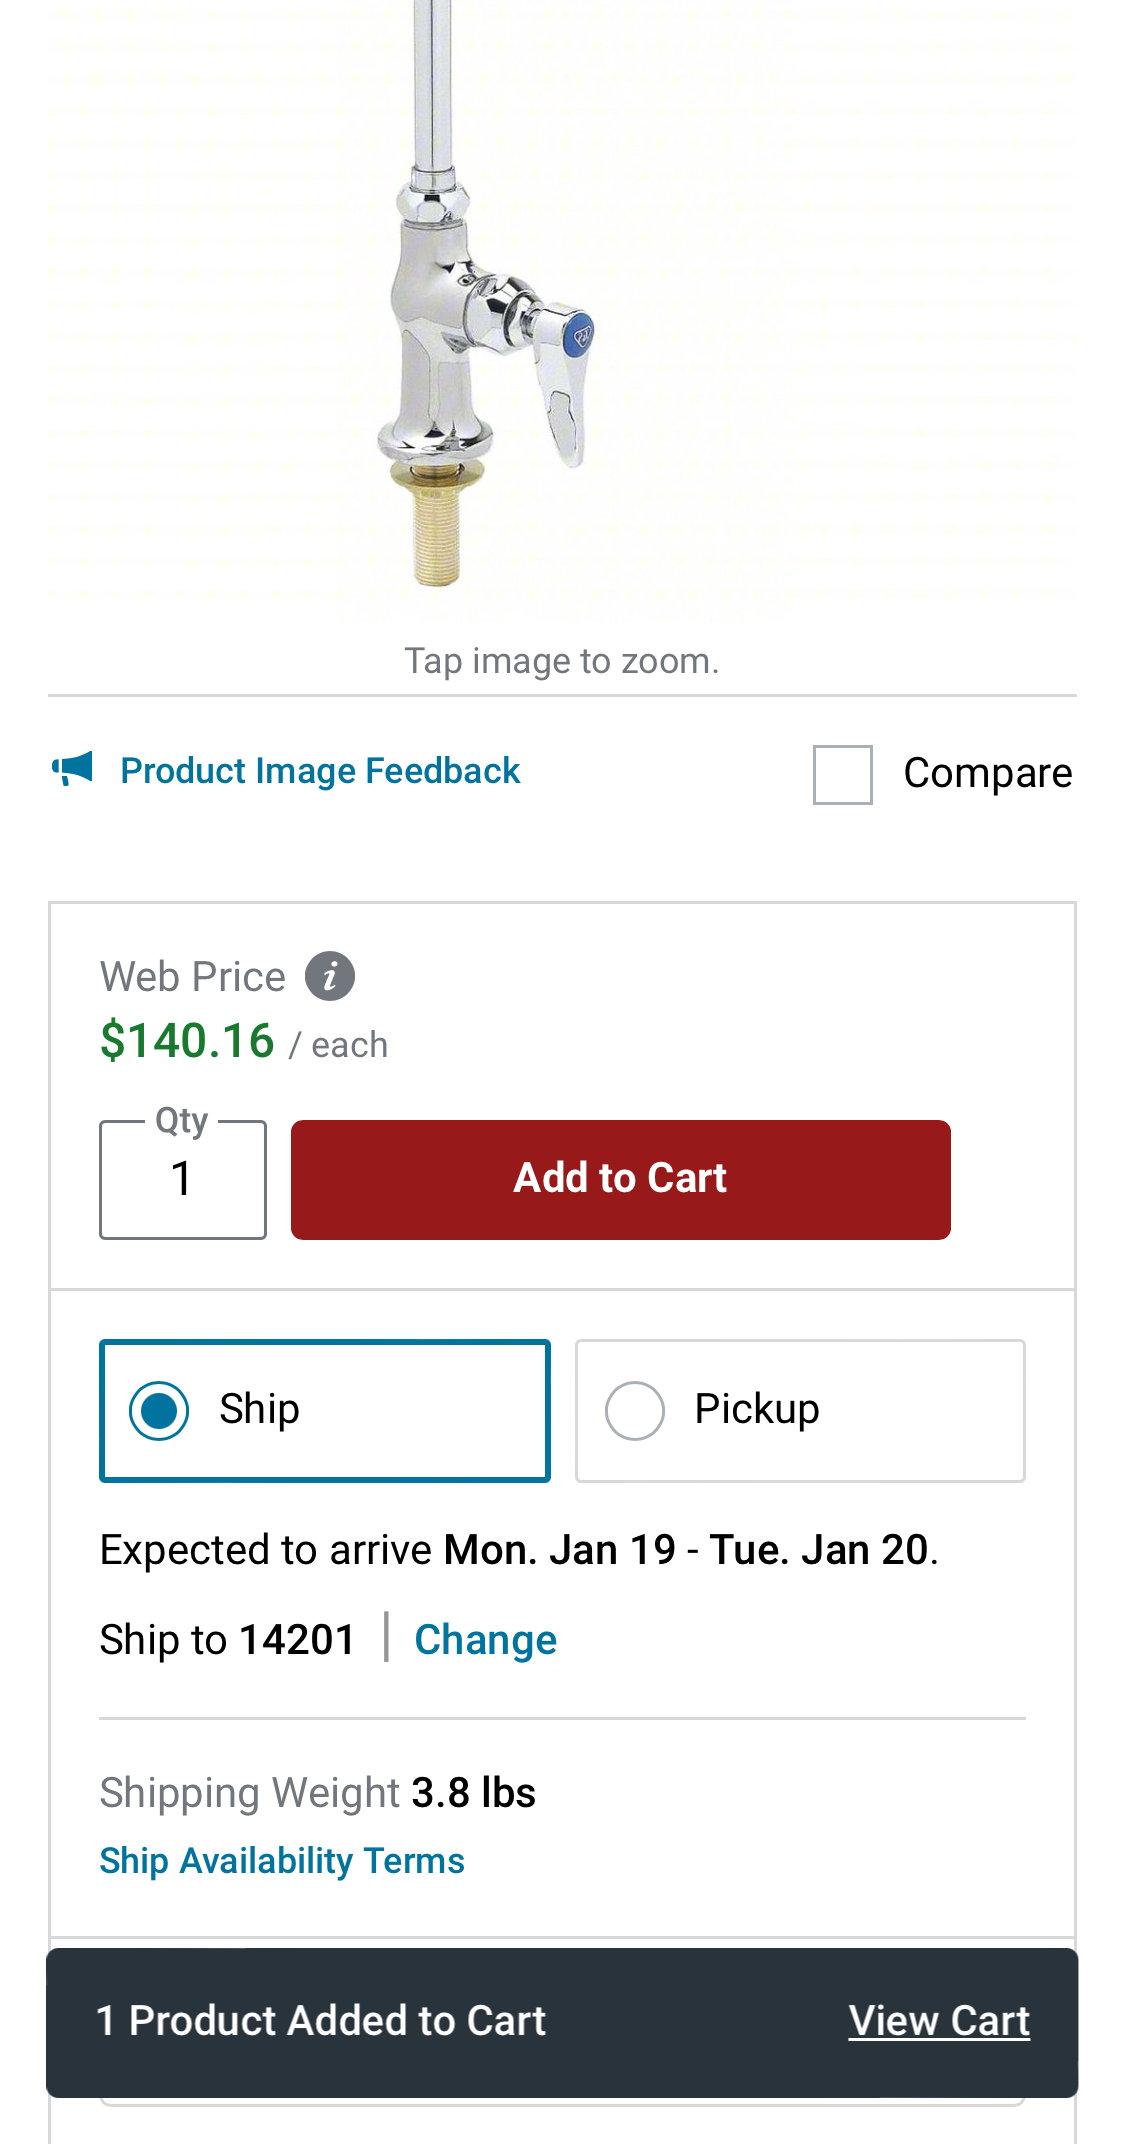
Task: Click the Shipping Weight 3.8 lbs text
Action: 317,1793
